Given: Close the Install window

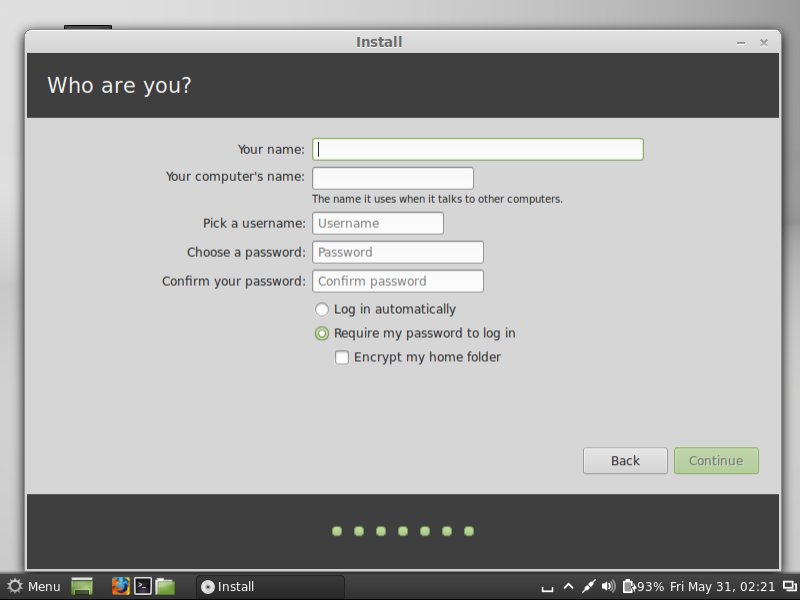Looking at the screenshot, I should [764, 43].
